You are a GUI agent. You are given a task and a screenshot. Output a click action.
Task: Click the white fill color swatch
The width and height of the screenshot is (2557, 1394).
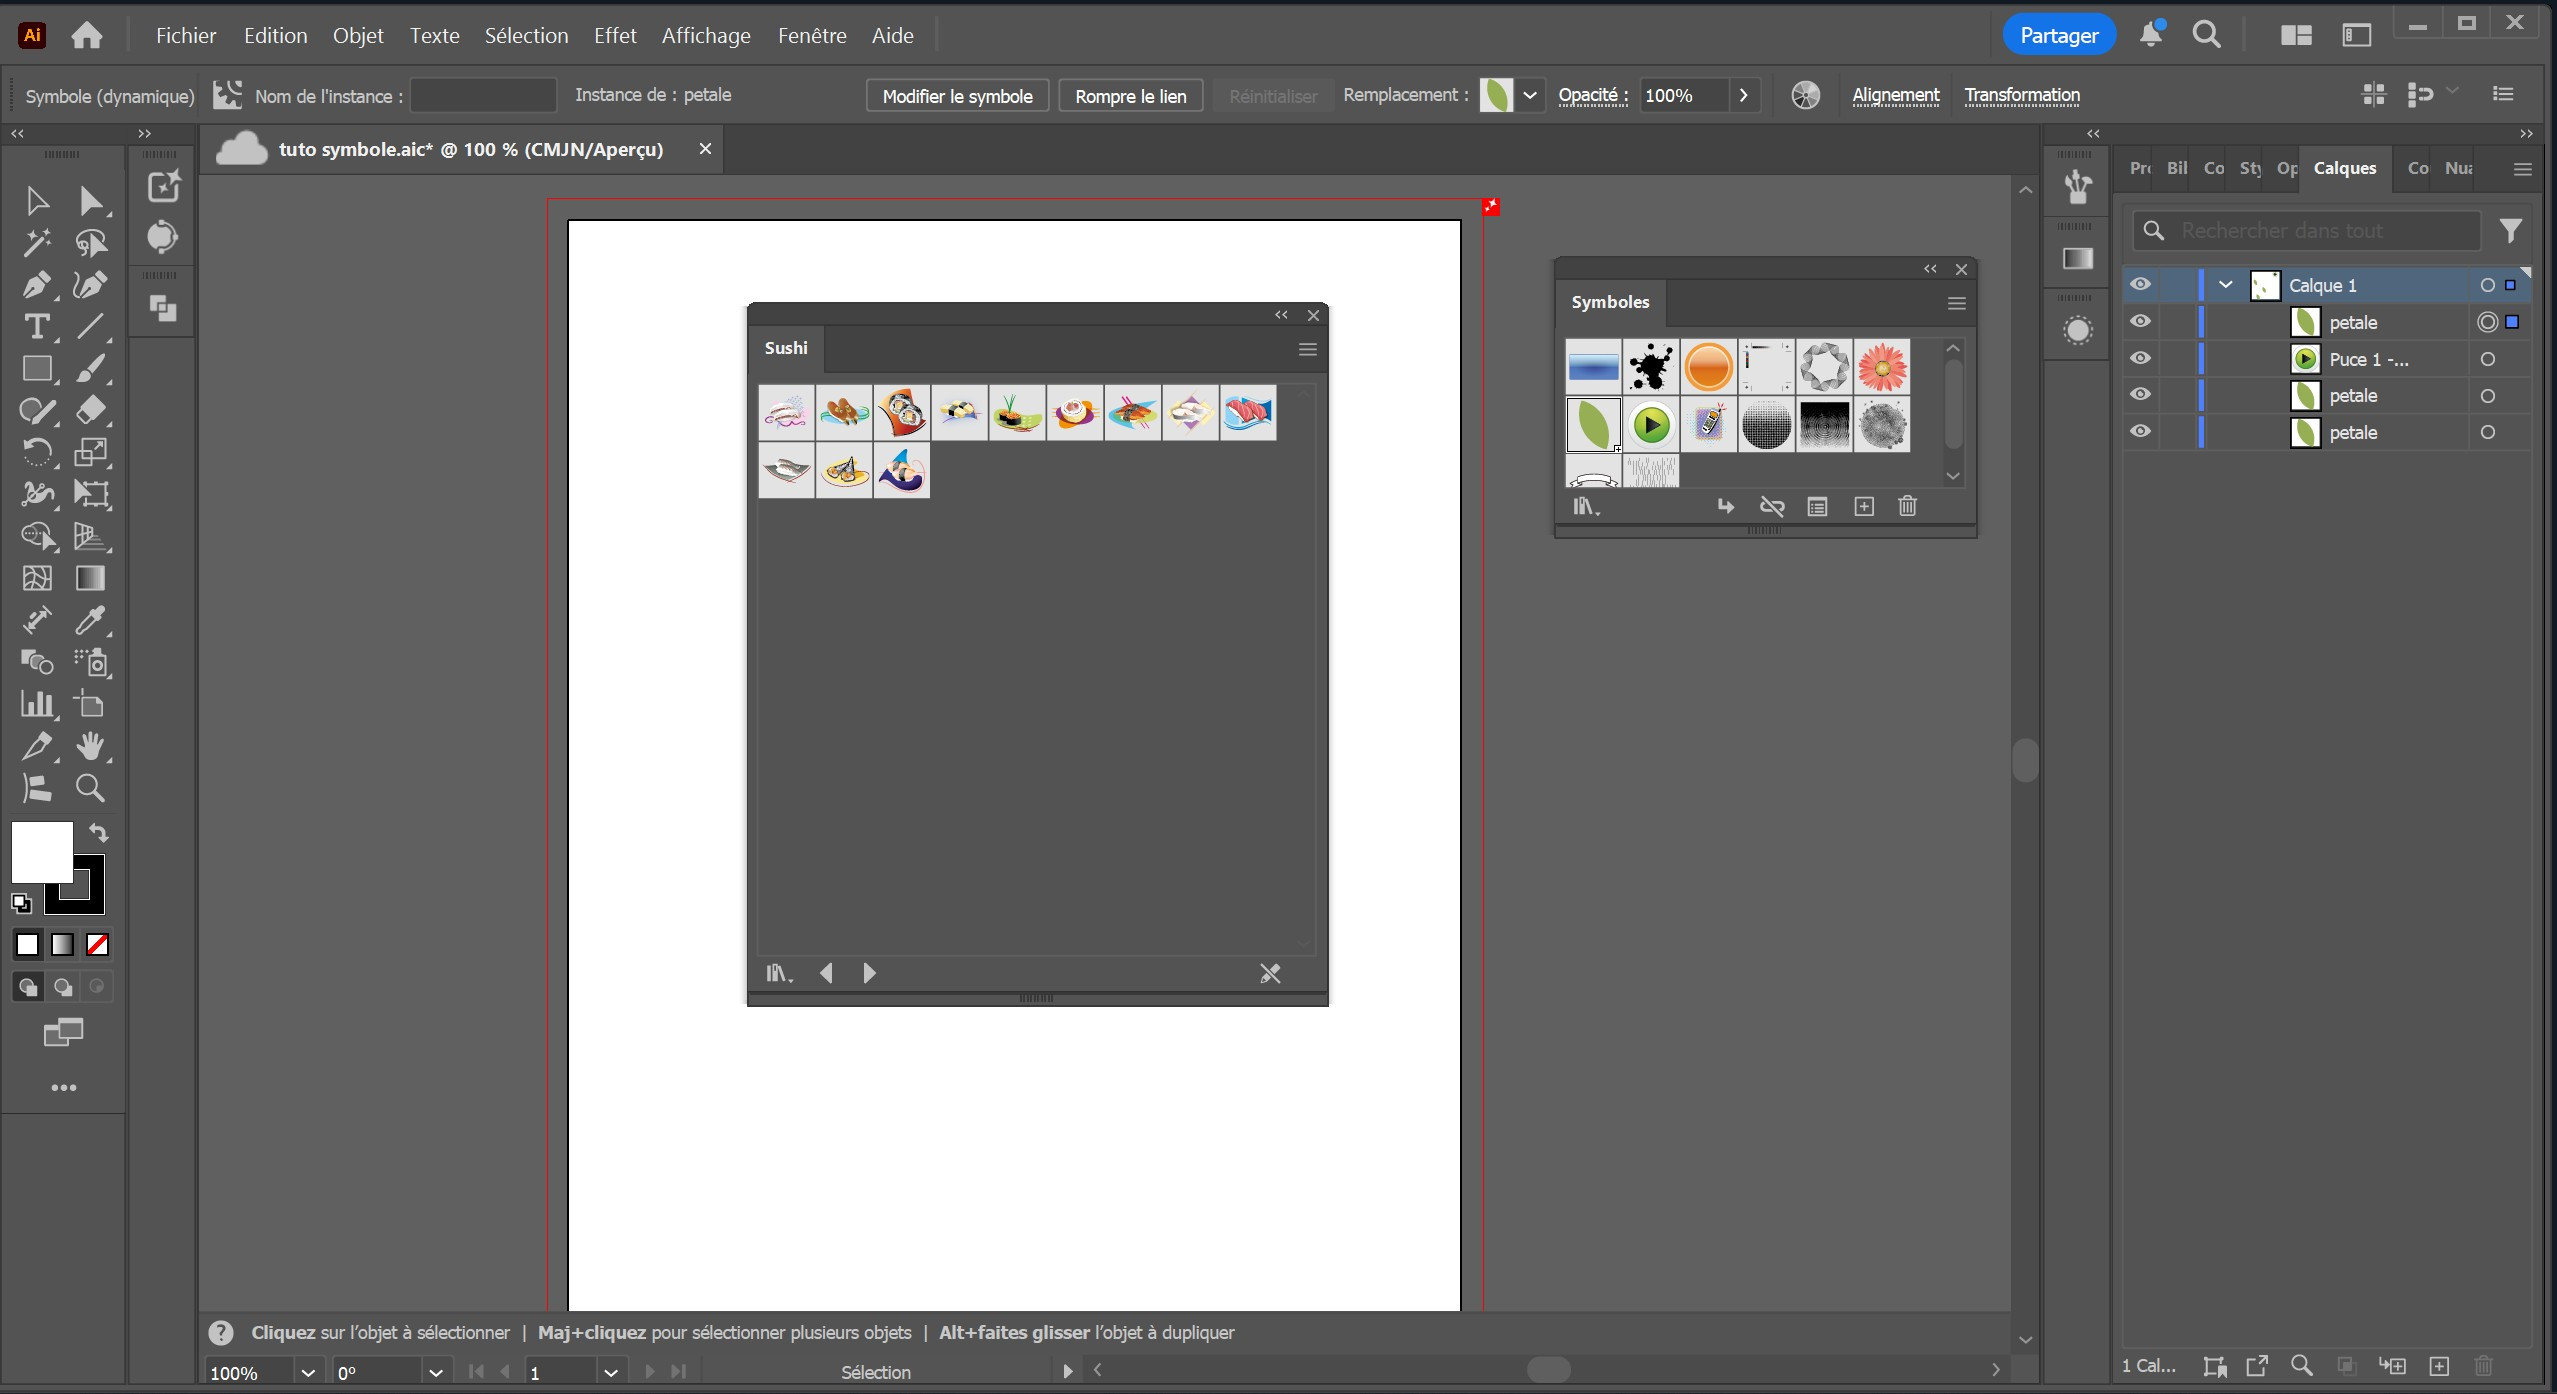coord(40,850)
